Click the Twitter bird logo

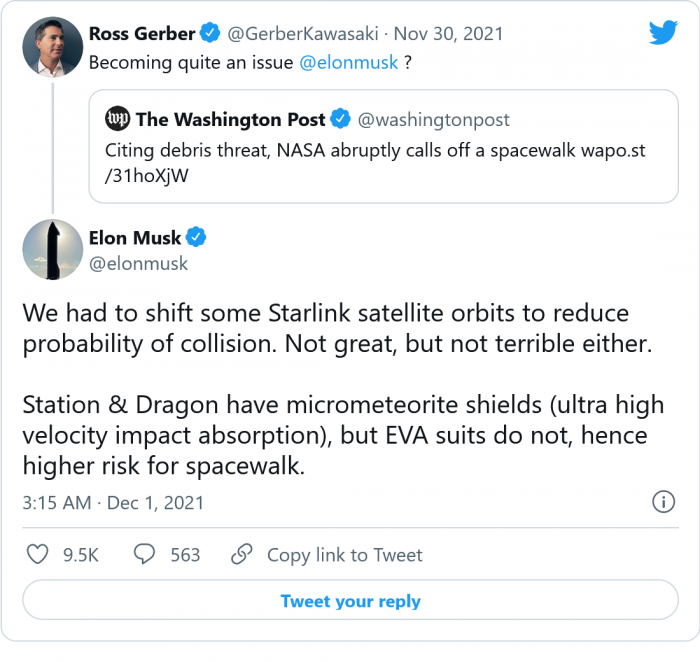coord(663,32)
